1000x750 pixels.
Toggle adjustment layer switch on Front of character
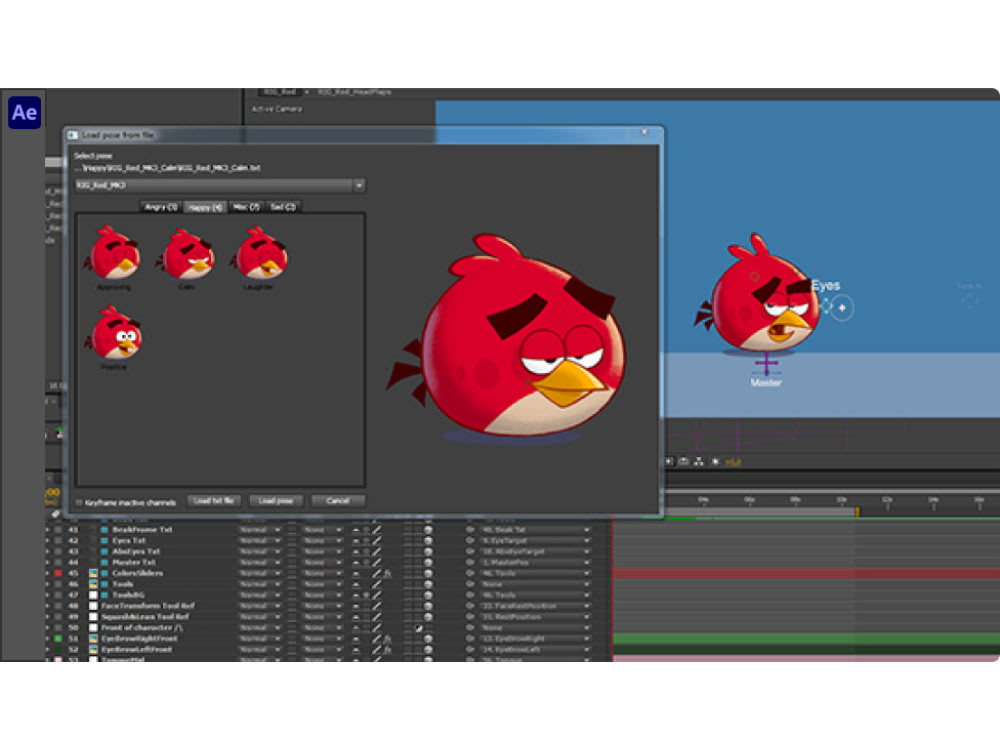[418, 628]
